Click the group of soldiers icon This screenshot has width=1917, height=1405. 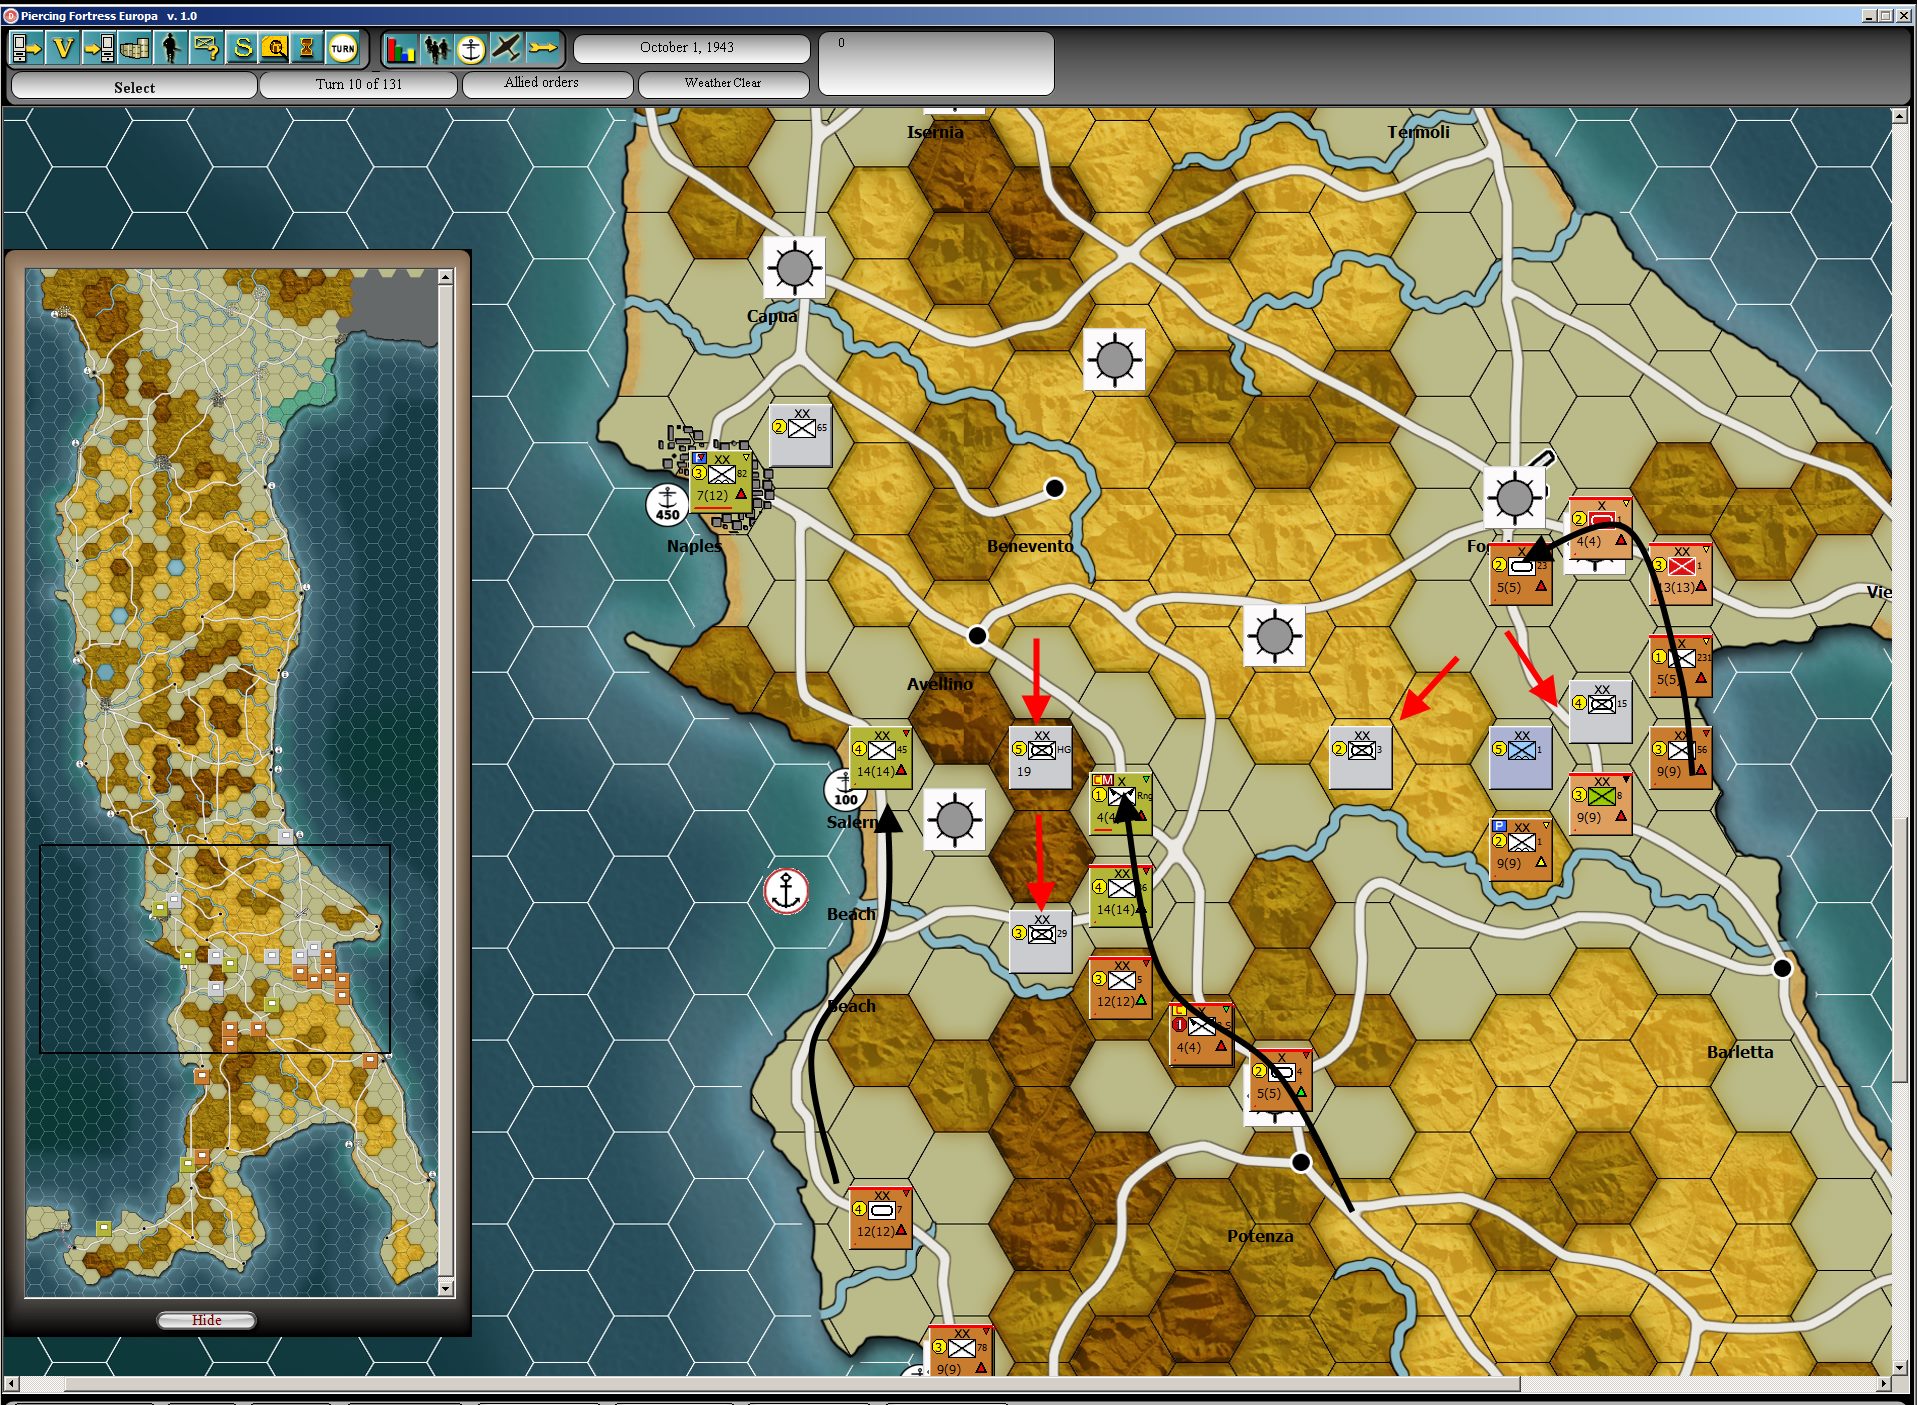tap(436, 47)
